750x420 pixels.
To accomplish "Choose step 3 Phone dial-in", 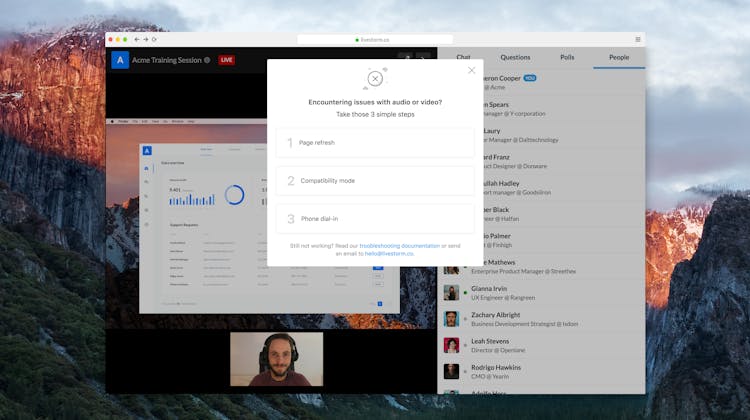I will [375, 219].
